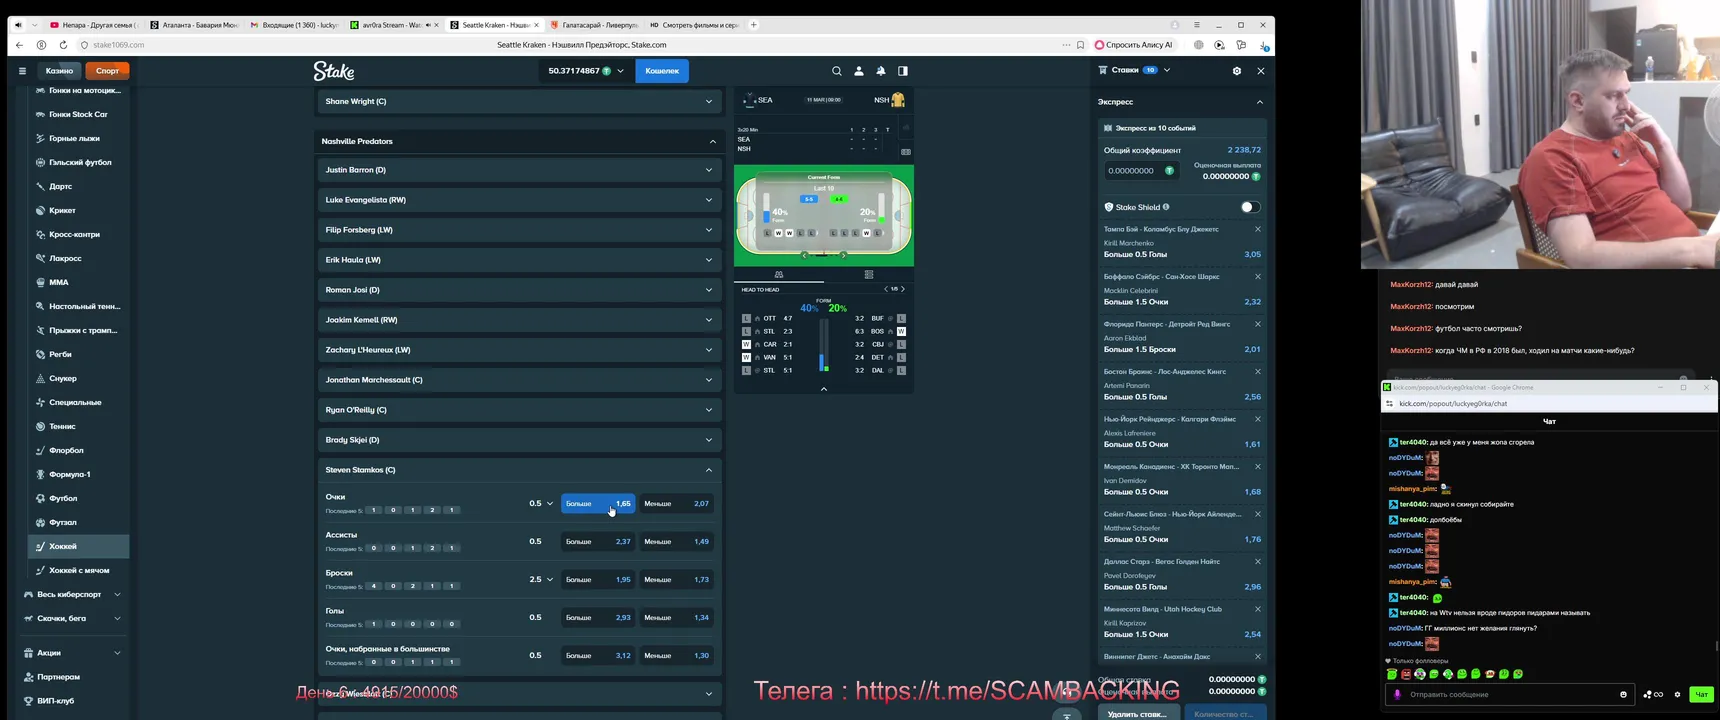
Task: Switch to the standings list tab icon
Action: 869,274
